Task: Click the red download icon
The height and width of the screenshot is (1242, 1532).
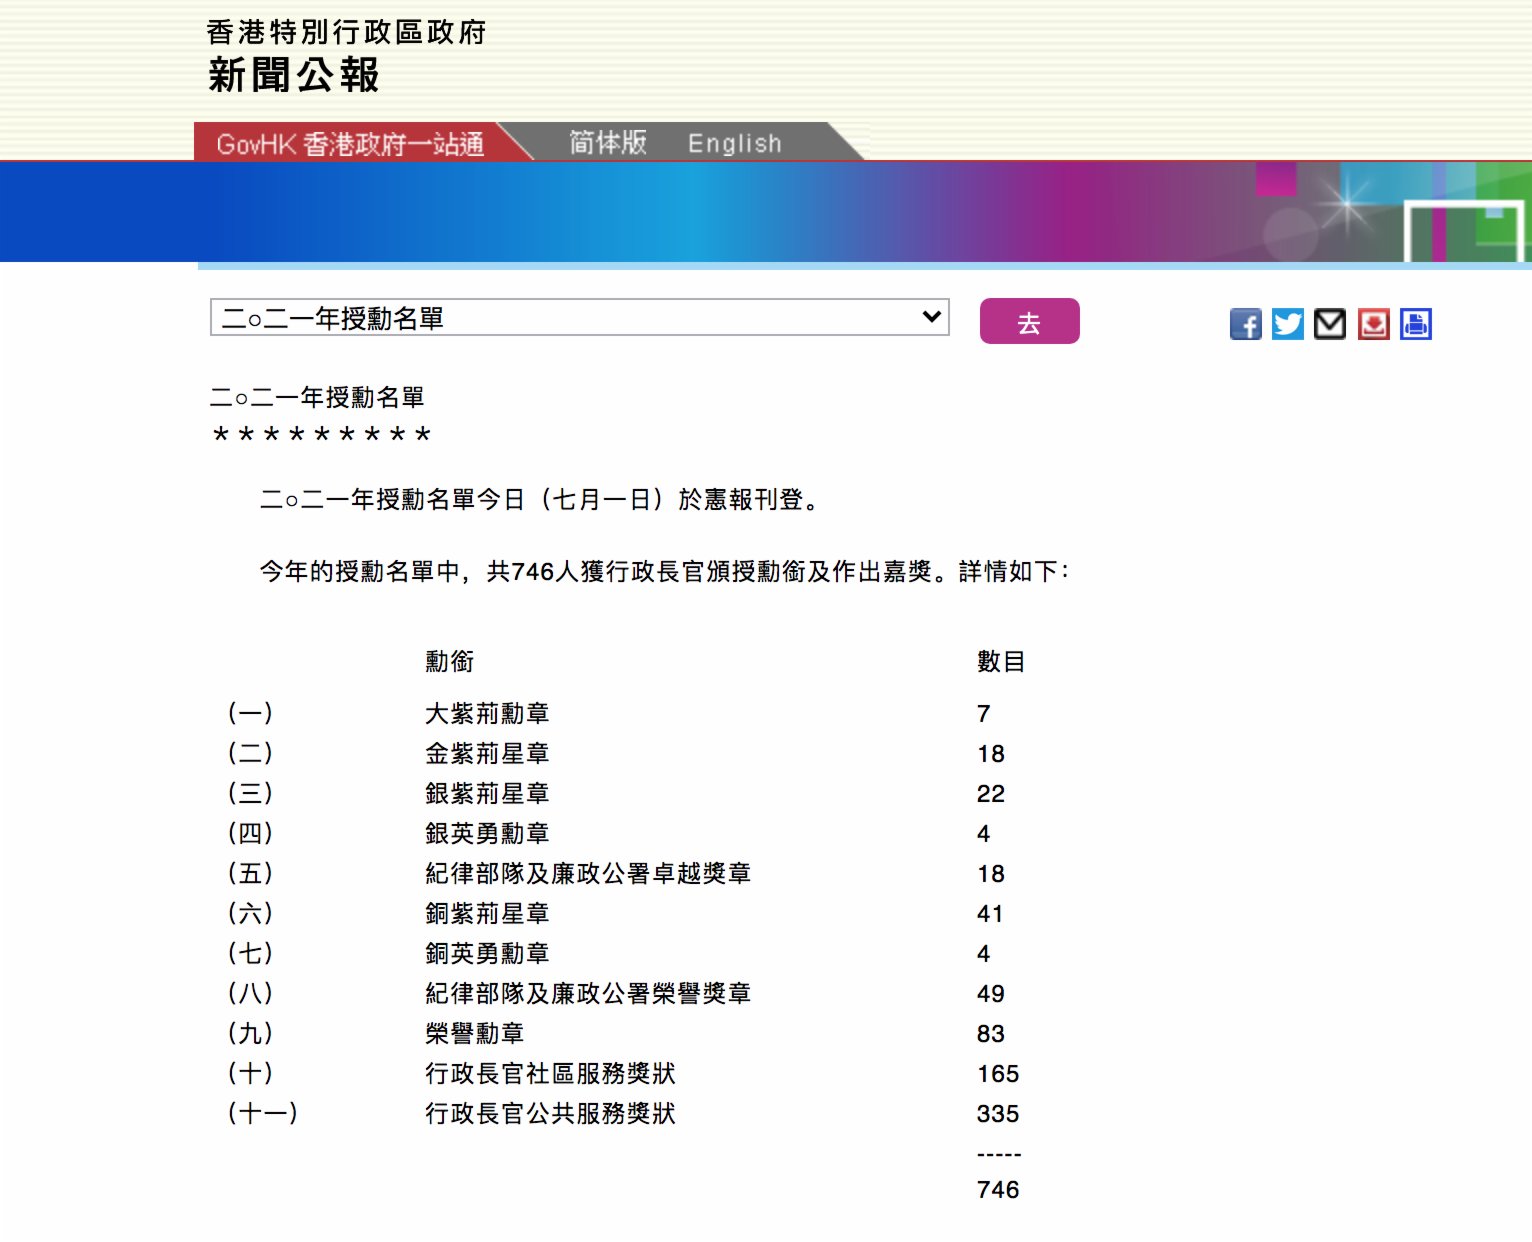Action: (x=1373, y=324)
